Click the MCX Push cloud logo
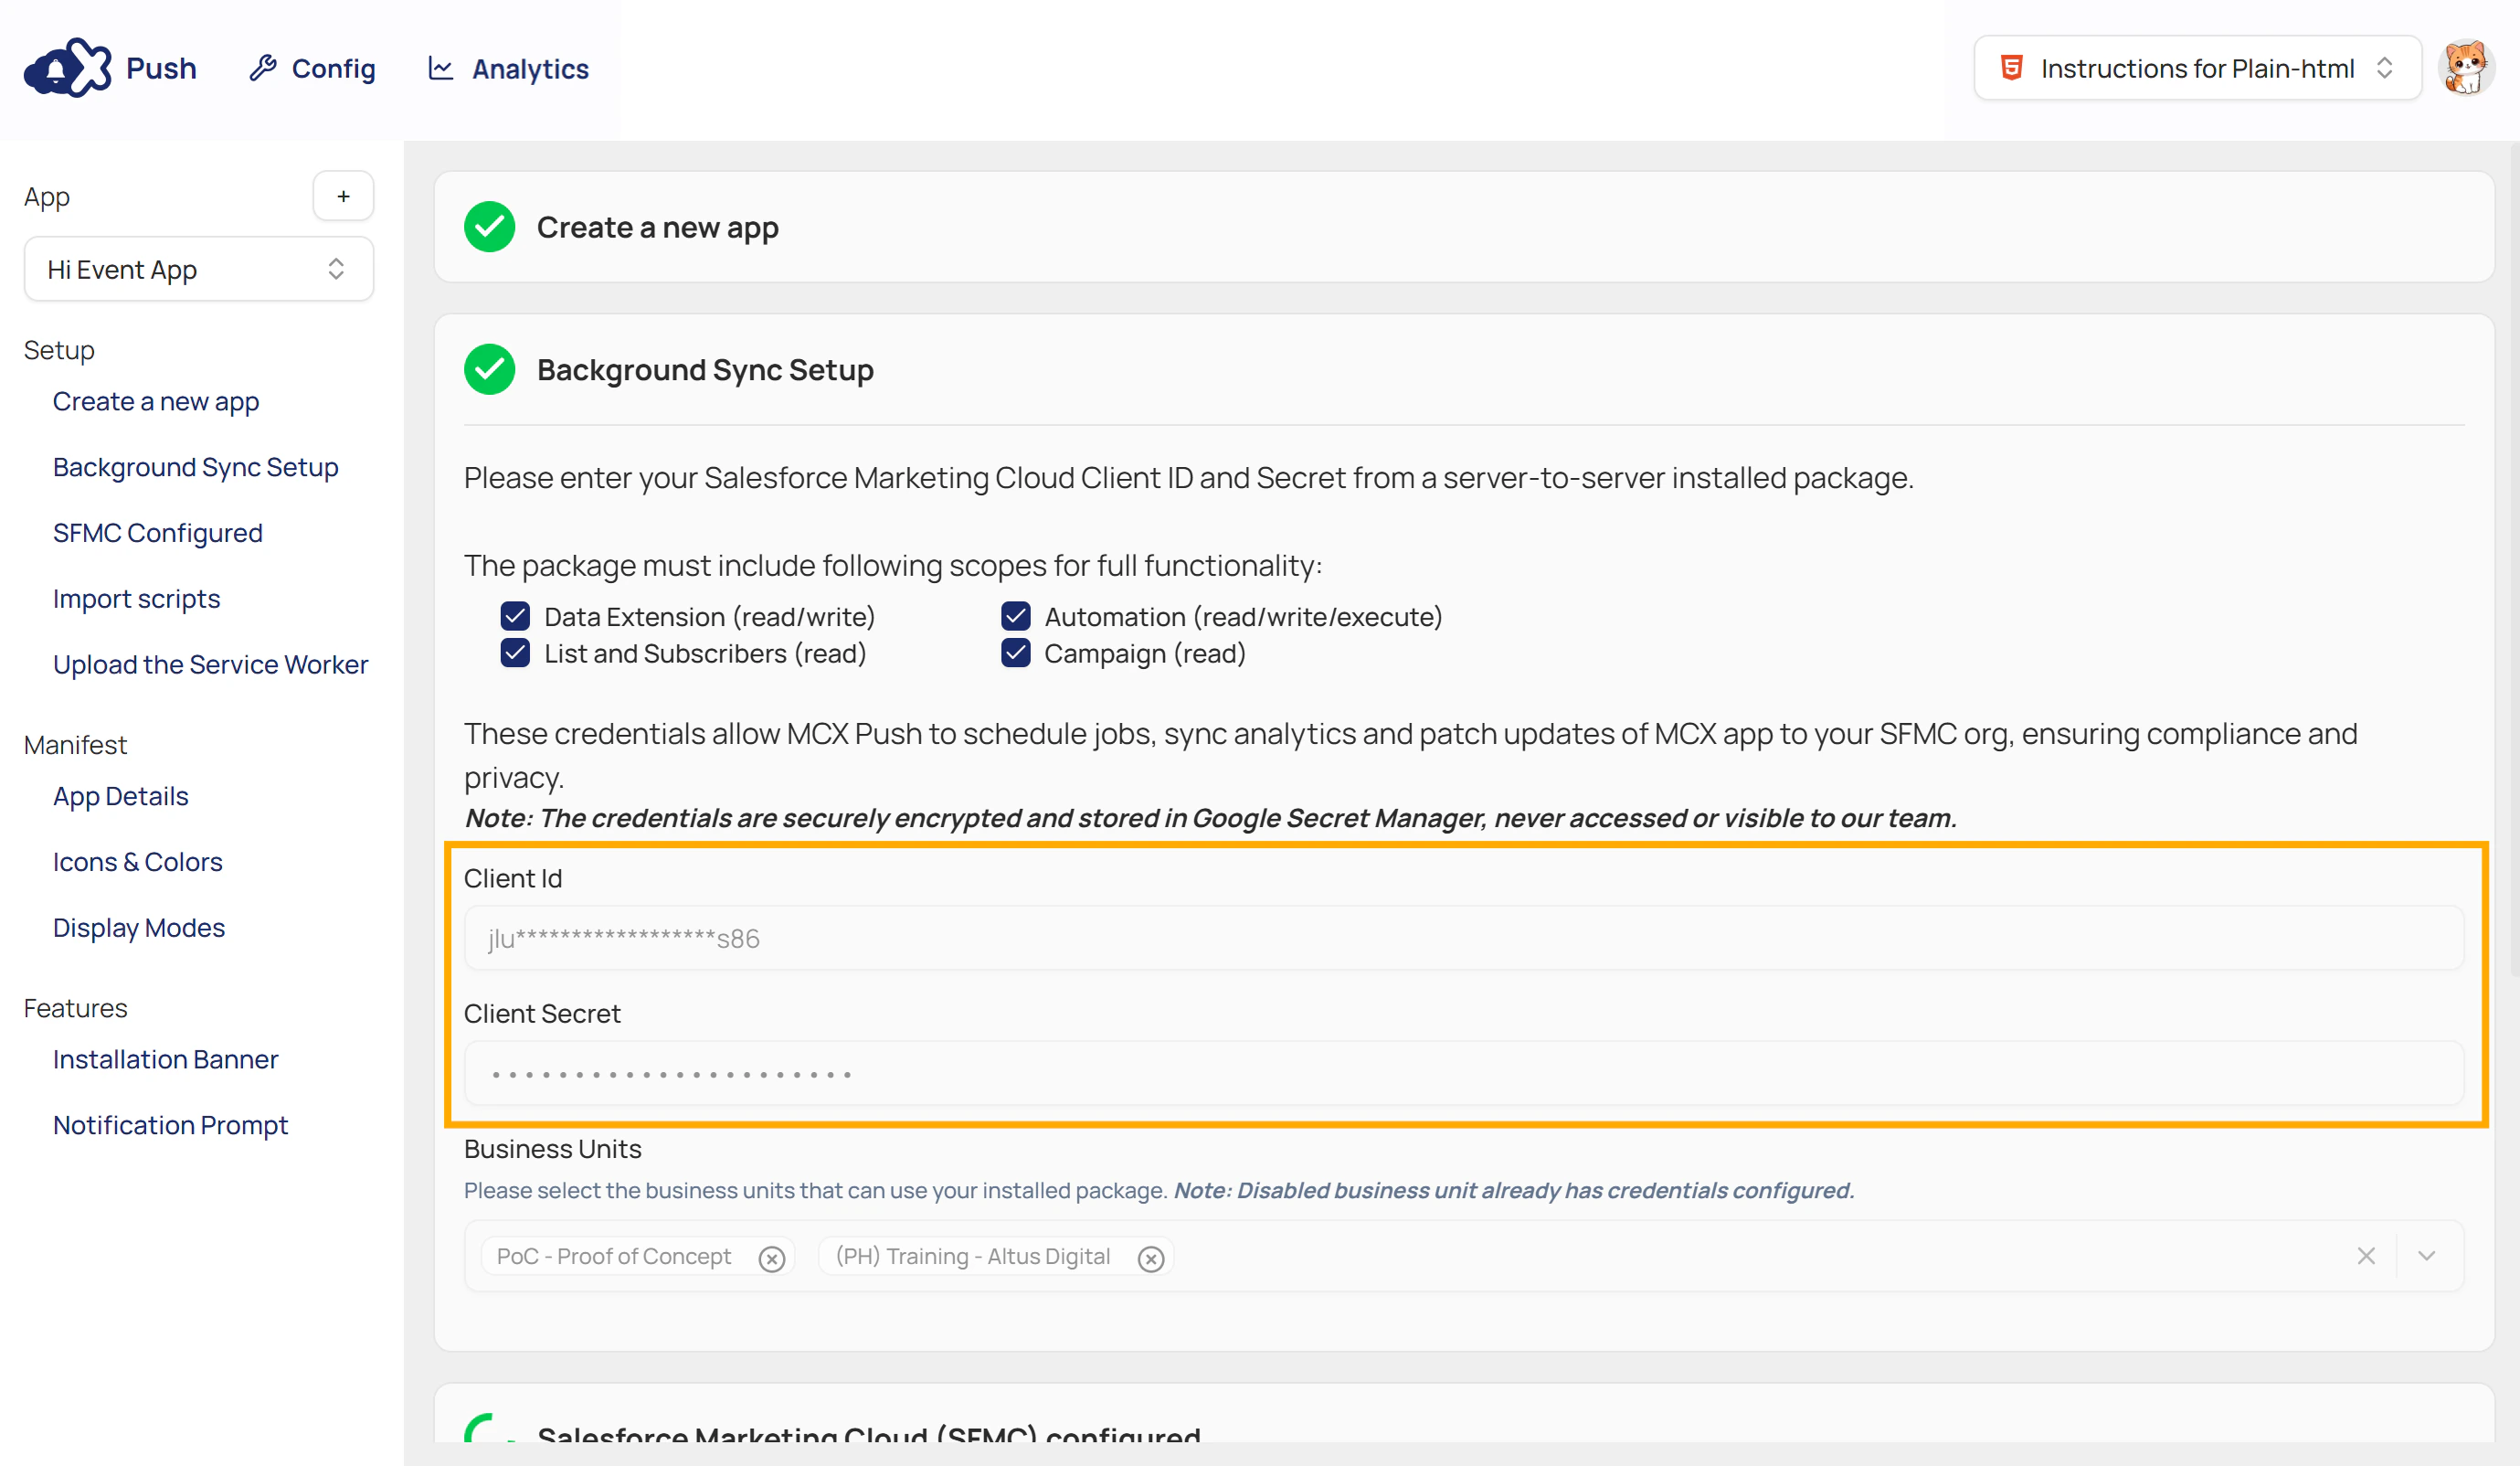Screen dimensions: 2520x1466 68,68
